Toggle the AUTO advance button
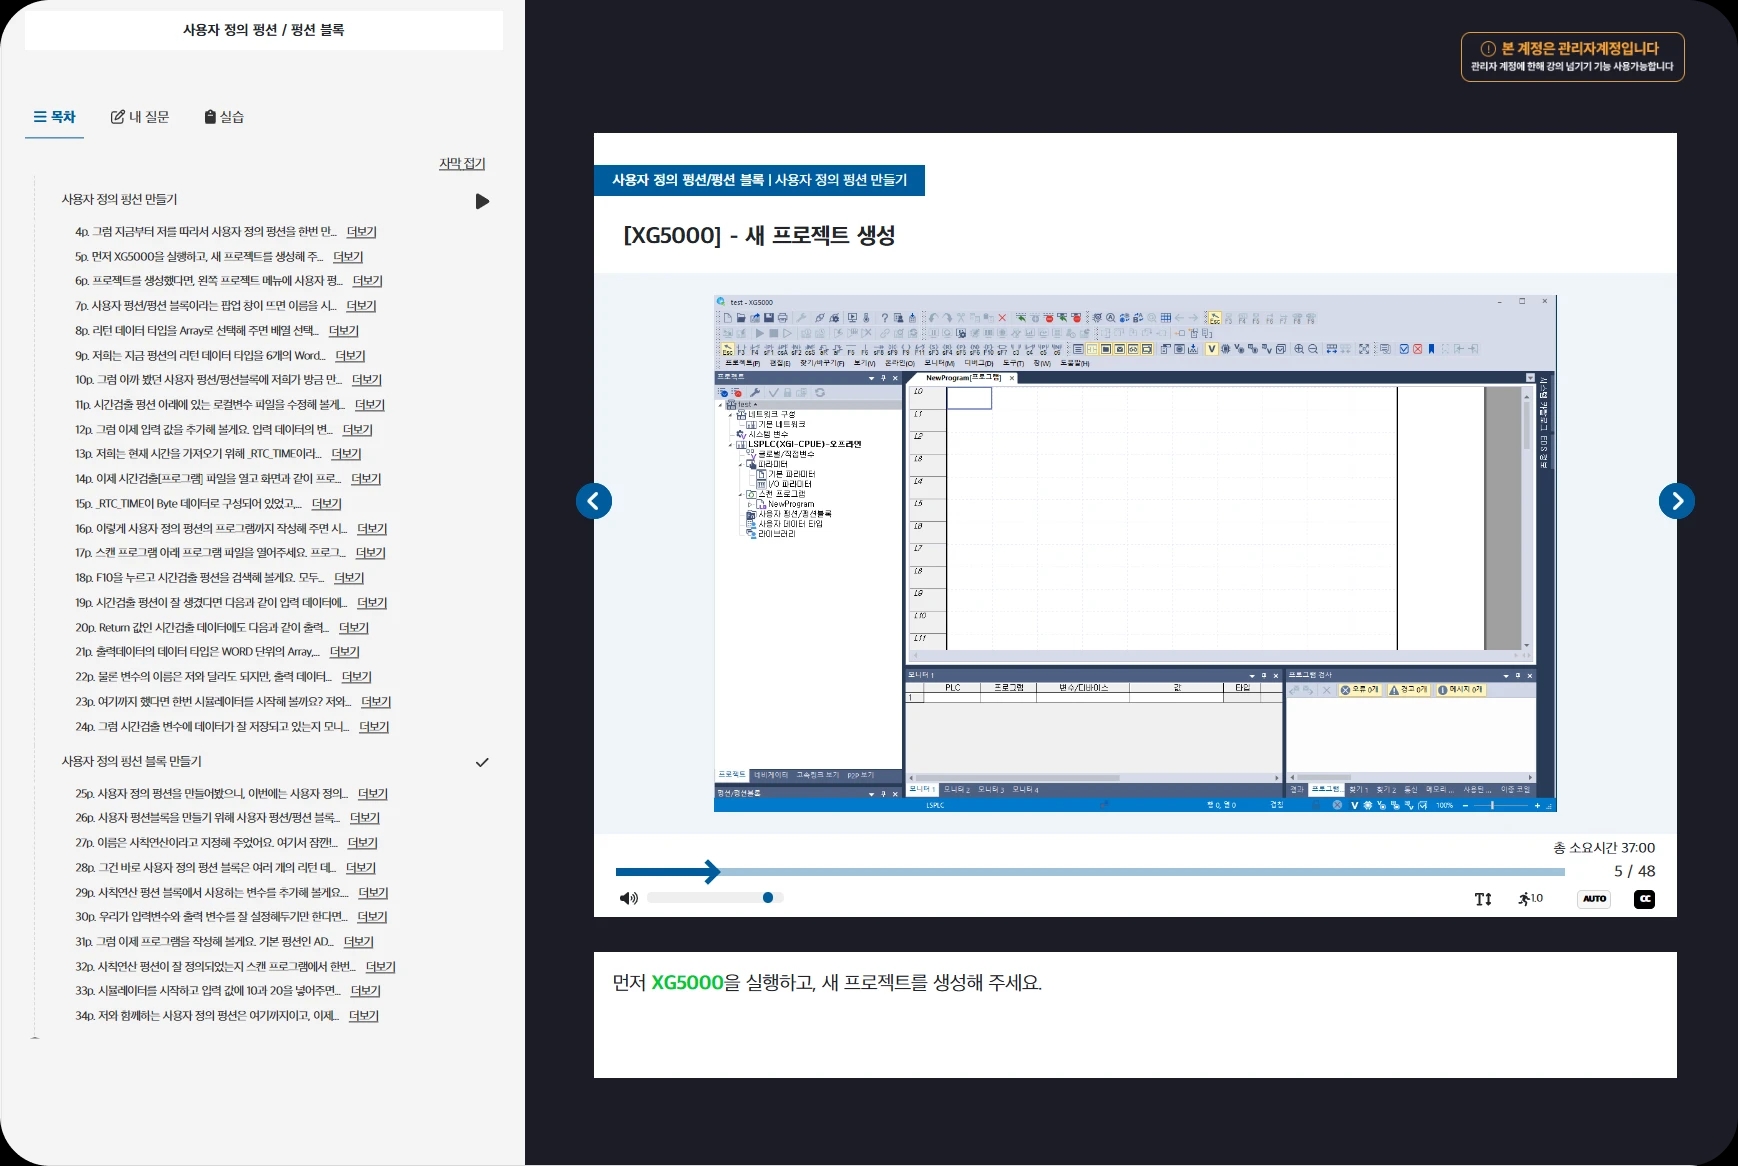 pos(1594,899)
